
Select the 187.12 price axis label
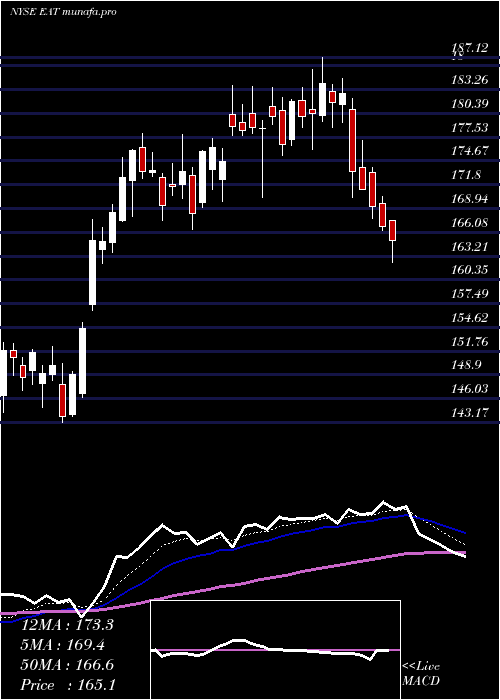tap(470, 48)
